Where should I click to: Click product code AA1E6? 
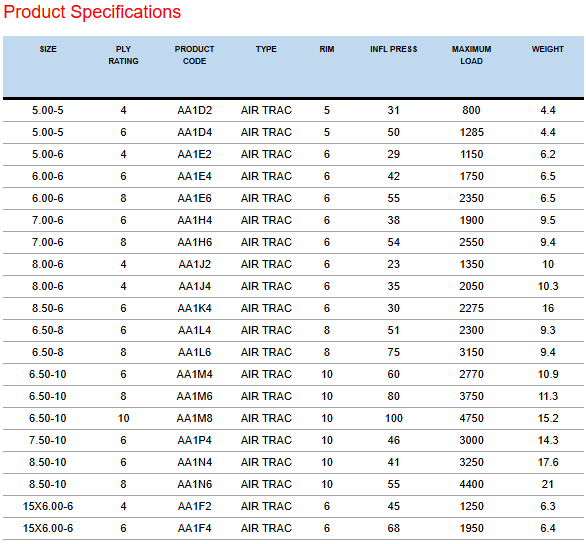(x=194, y=198)
